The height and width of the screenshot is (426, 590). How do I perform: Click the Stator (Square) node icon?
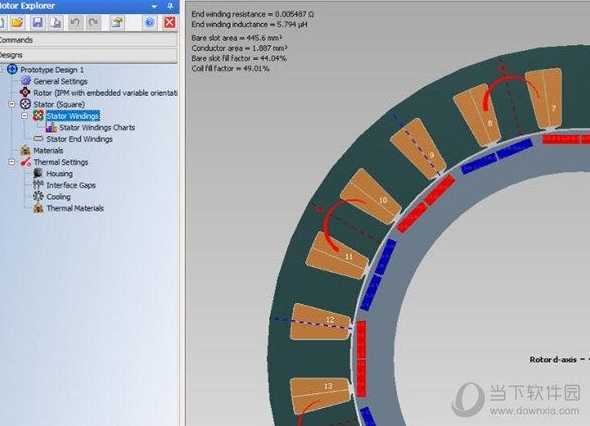[25, 103]
